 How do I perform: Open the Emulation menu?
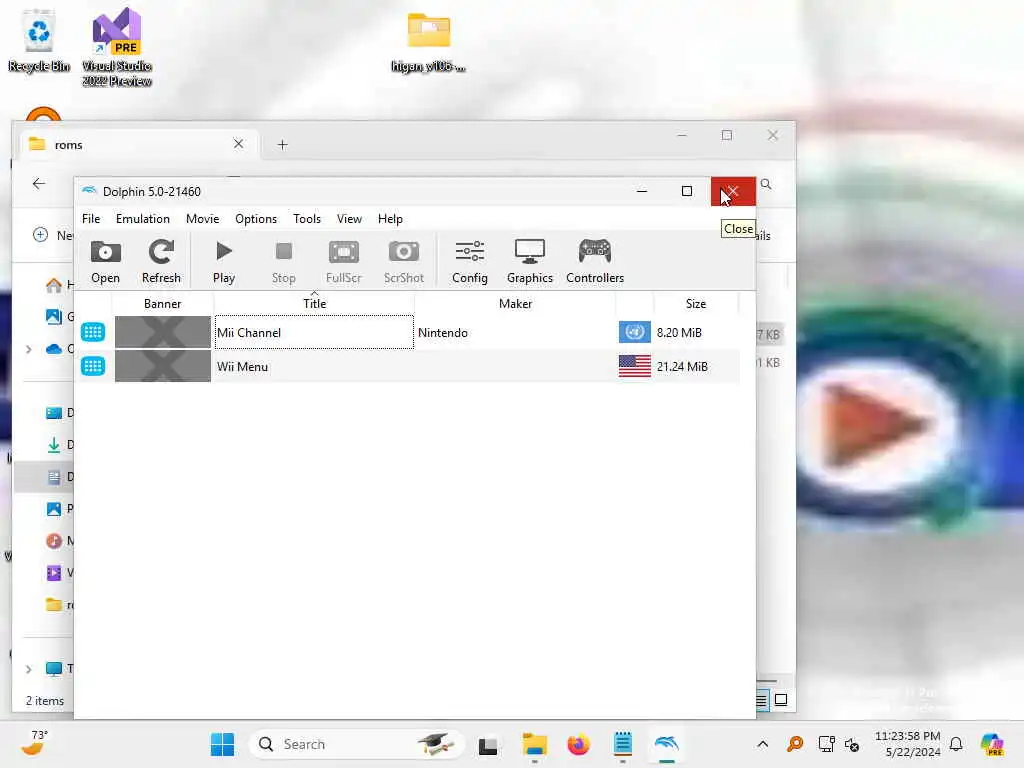tap(142, 219)
